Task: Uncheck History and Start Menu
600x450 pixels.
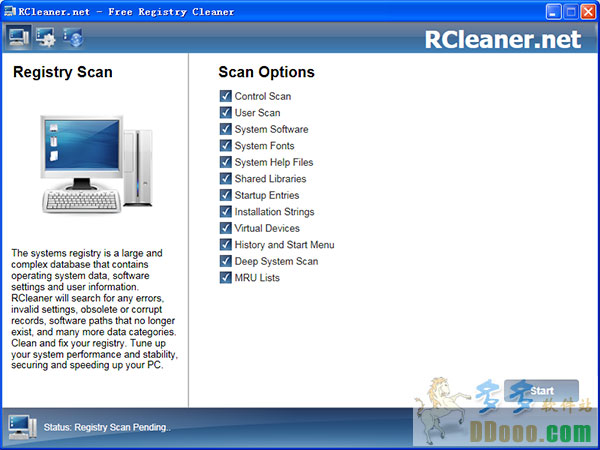Action: tap(225, 244)
